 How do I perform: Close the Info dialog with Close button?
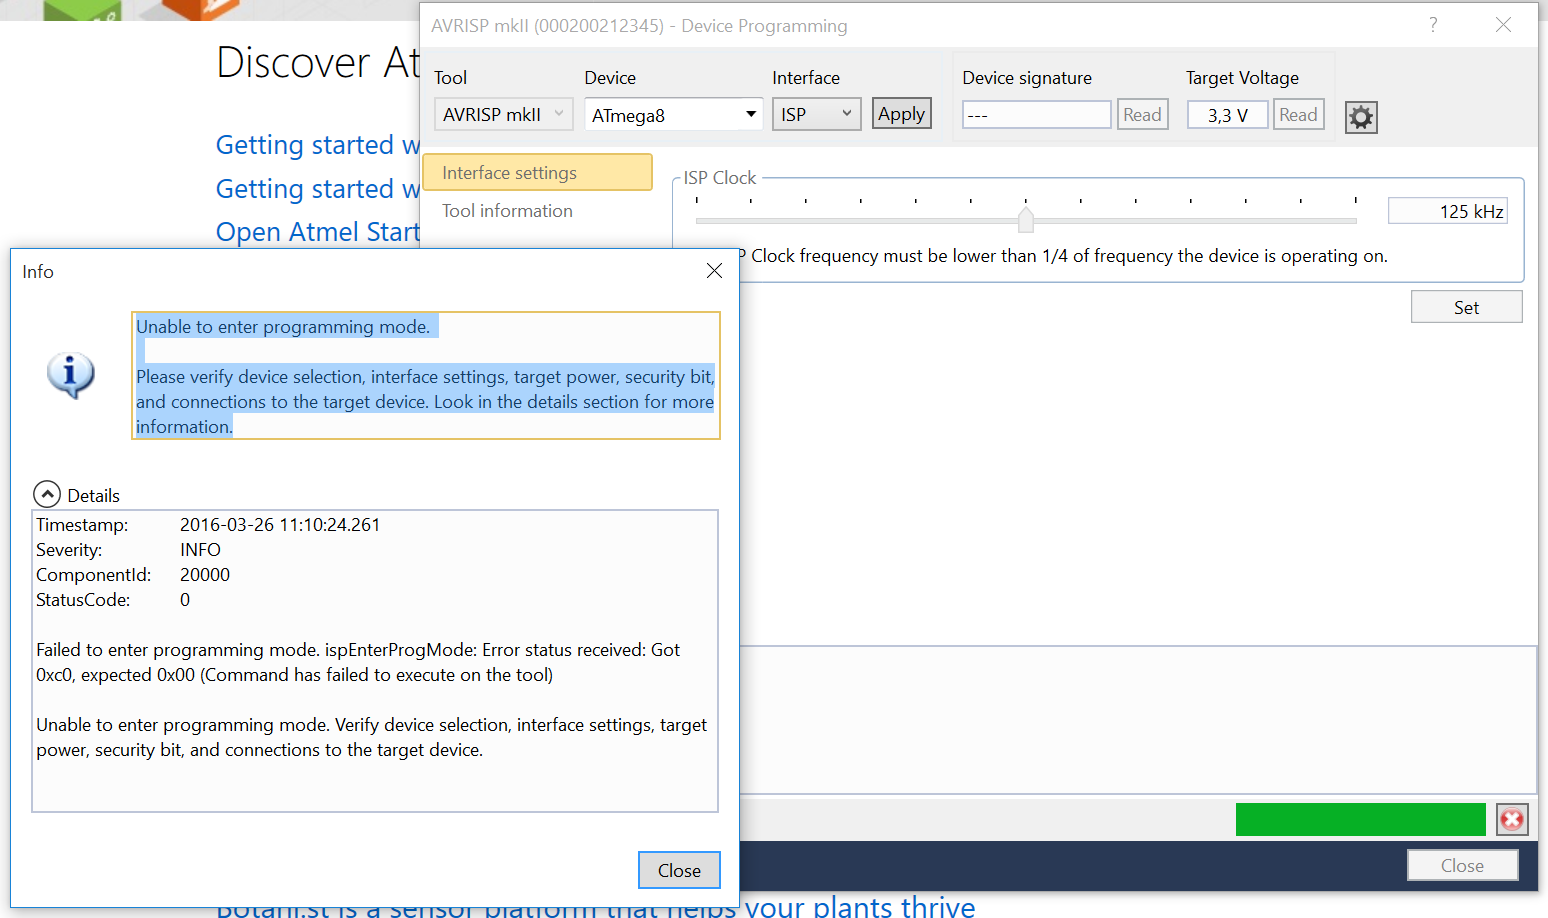point(679,870)
